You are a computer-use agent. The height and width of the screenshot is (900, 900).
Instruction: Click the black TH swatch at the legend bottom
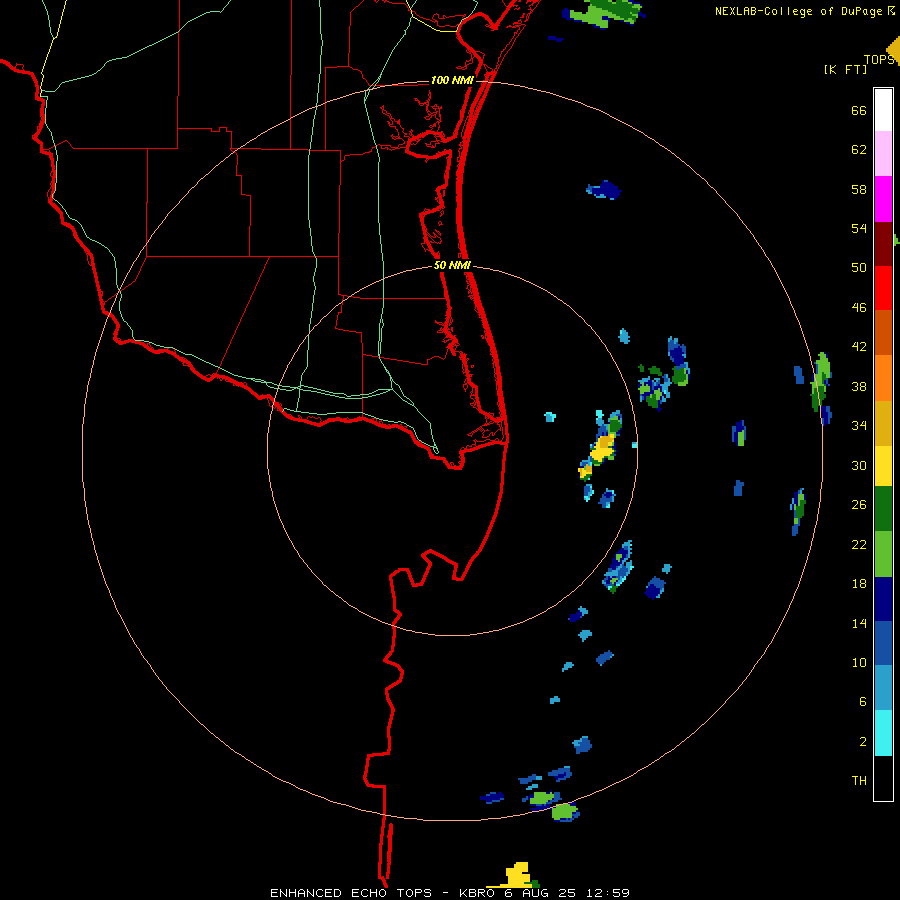coord(883,778)
